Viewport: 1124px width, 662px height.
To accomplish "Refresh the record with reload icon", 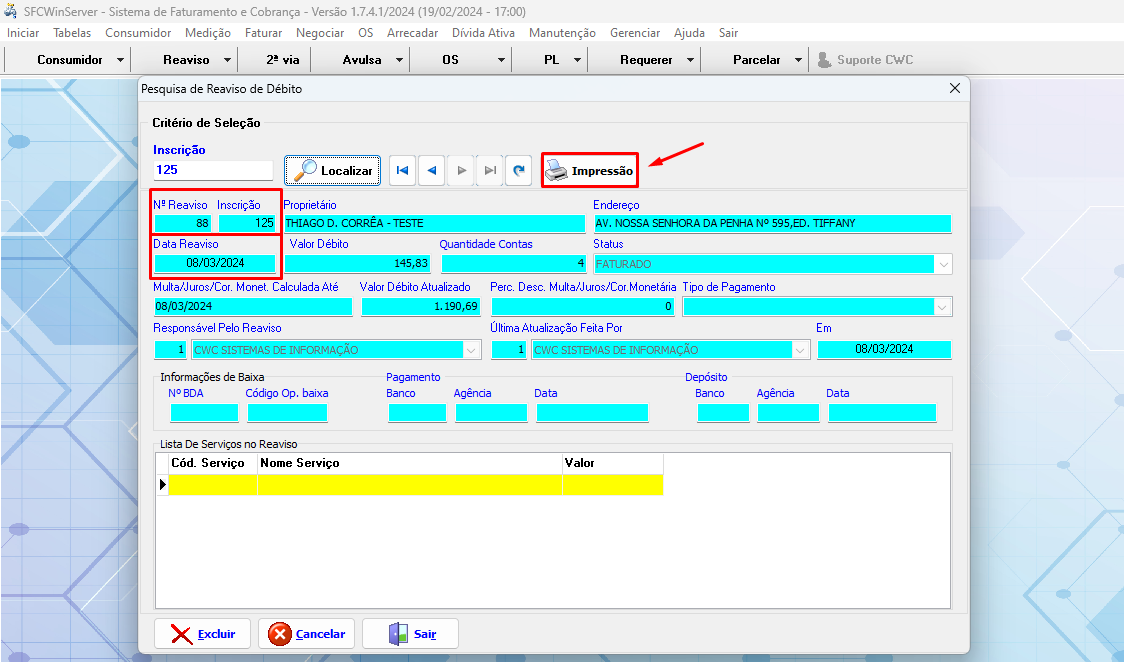I will click(x=518, y=171).
